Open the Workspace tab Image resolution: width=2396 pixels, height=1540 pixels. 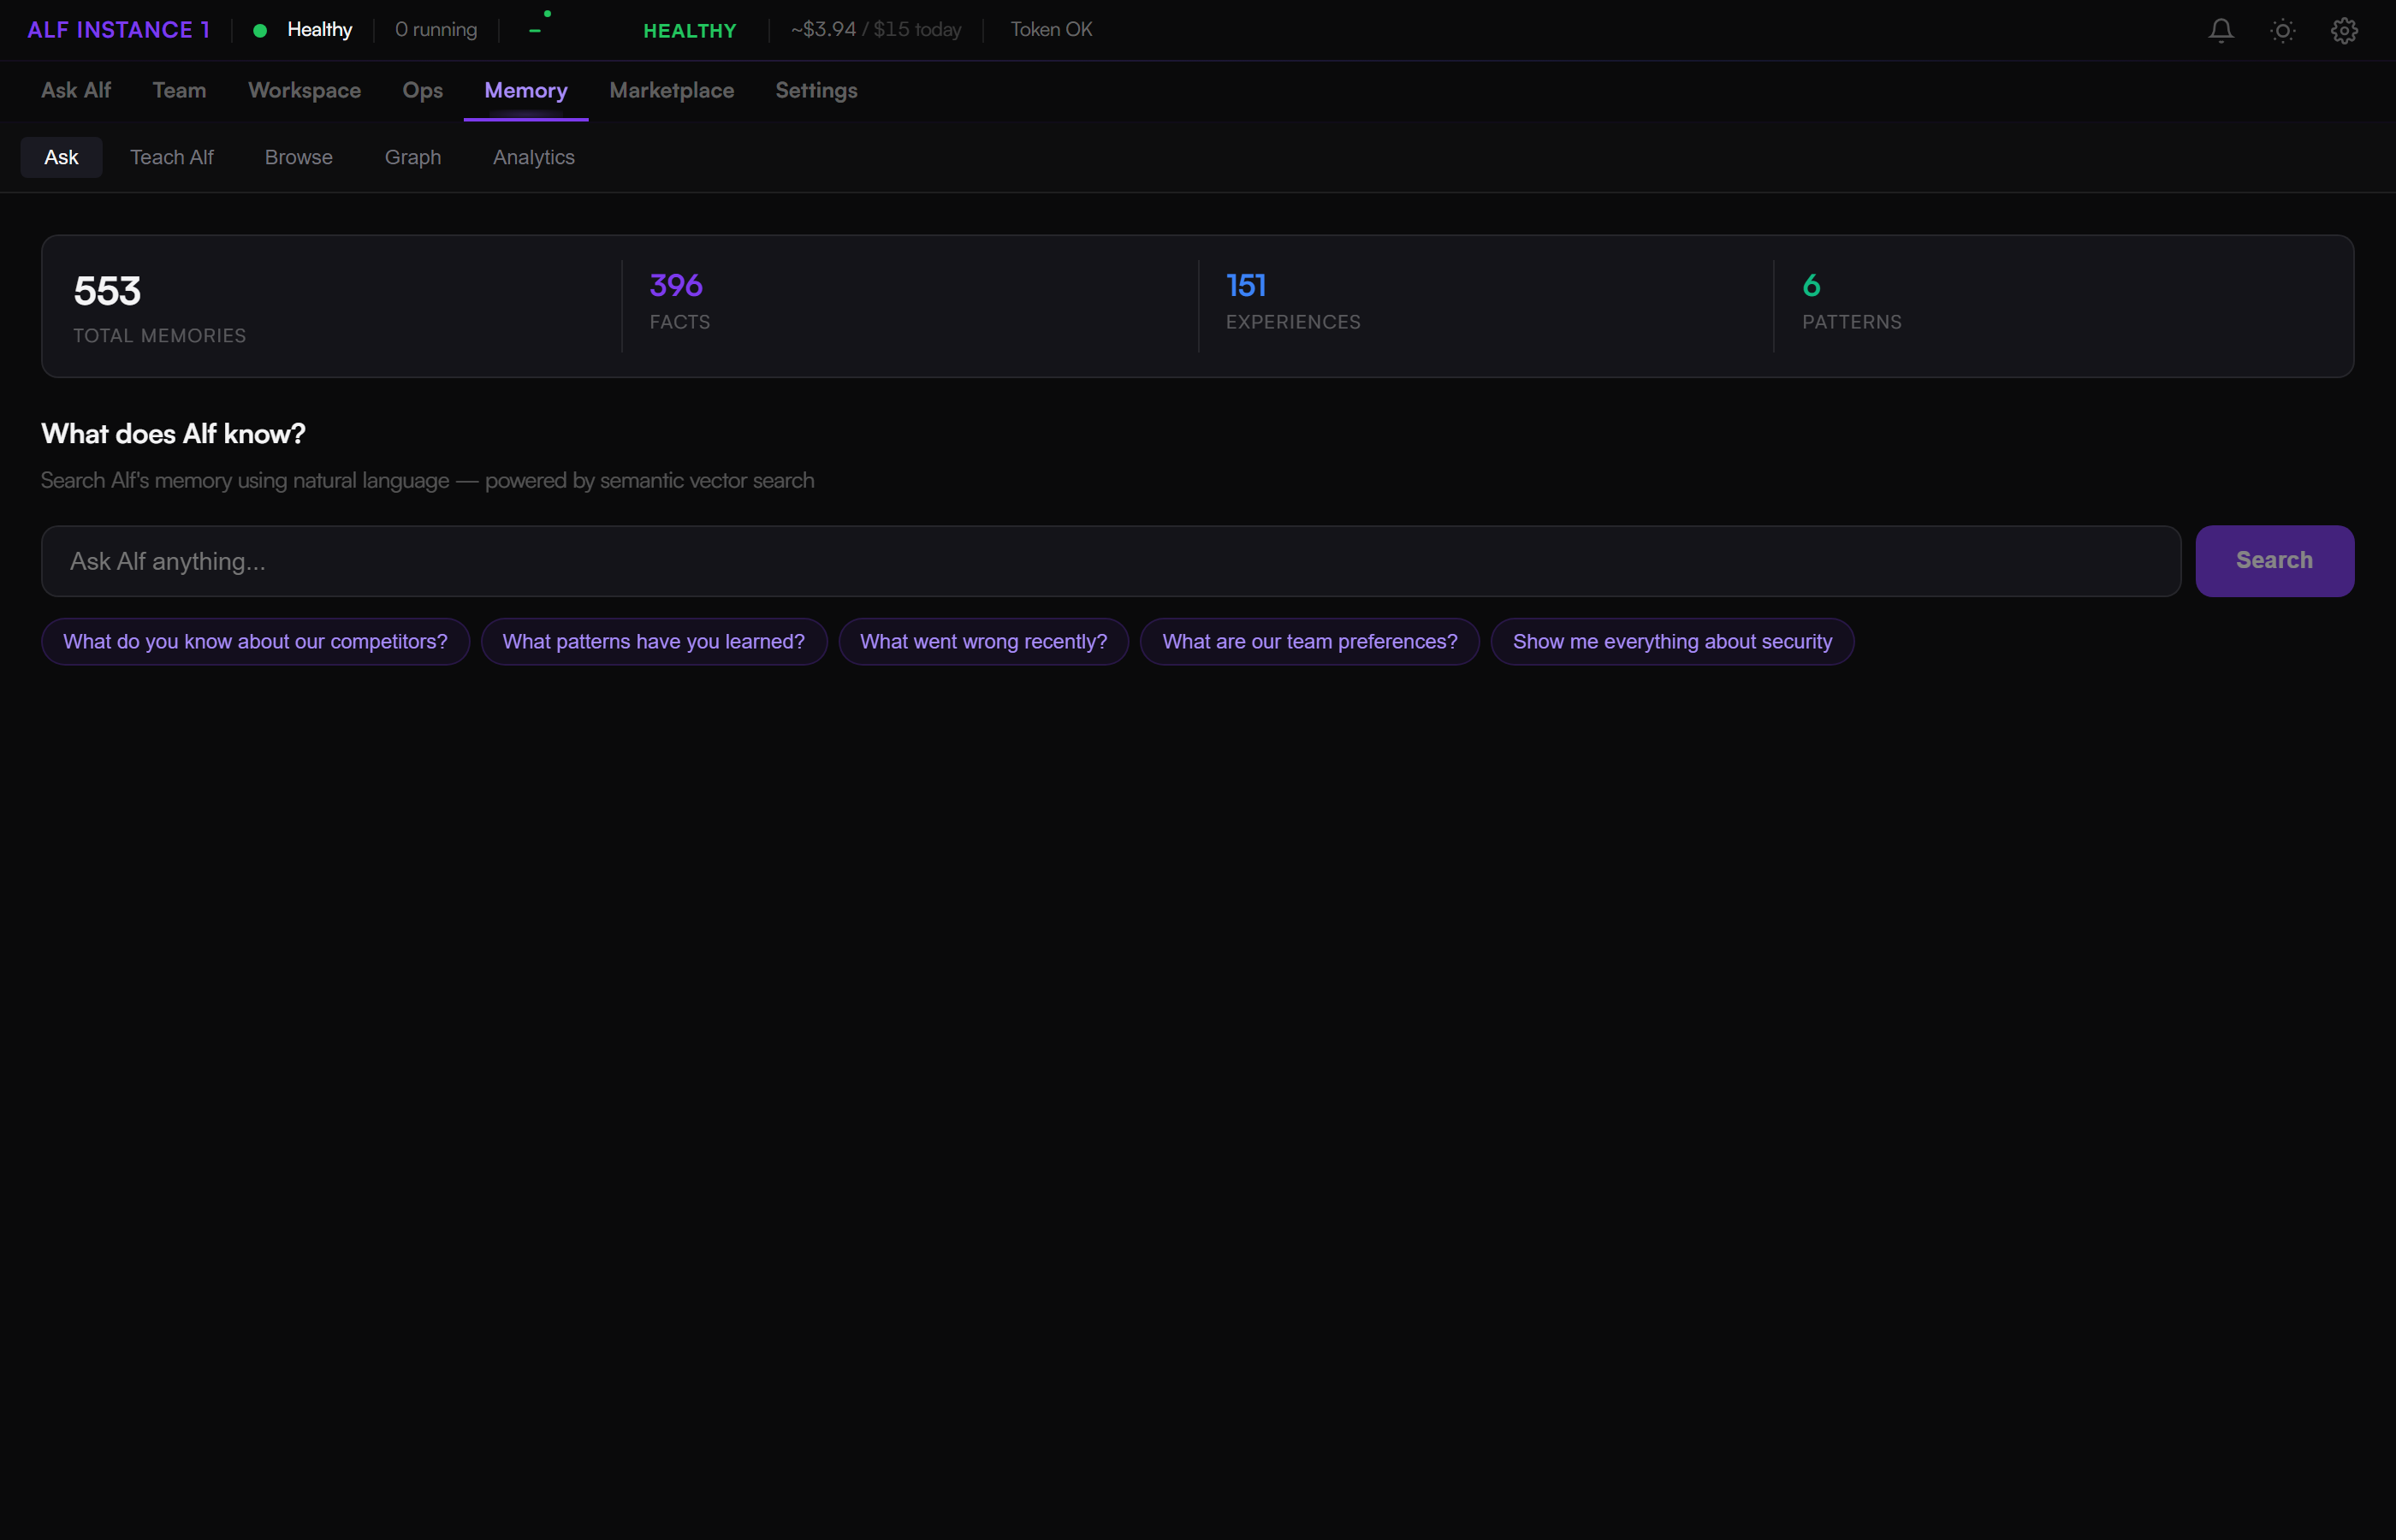(x=304, y=90)
